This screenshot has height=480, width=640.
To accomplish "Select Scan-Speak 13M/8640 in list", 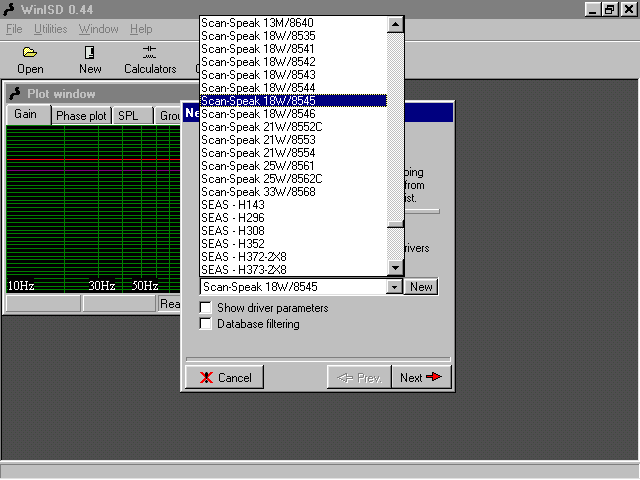I will 293,22.
